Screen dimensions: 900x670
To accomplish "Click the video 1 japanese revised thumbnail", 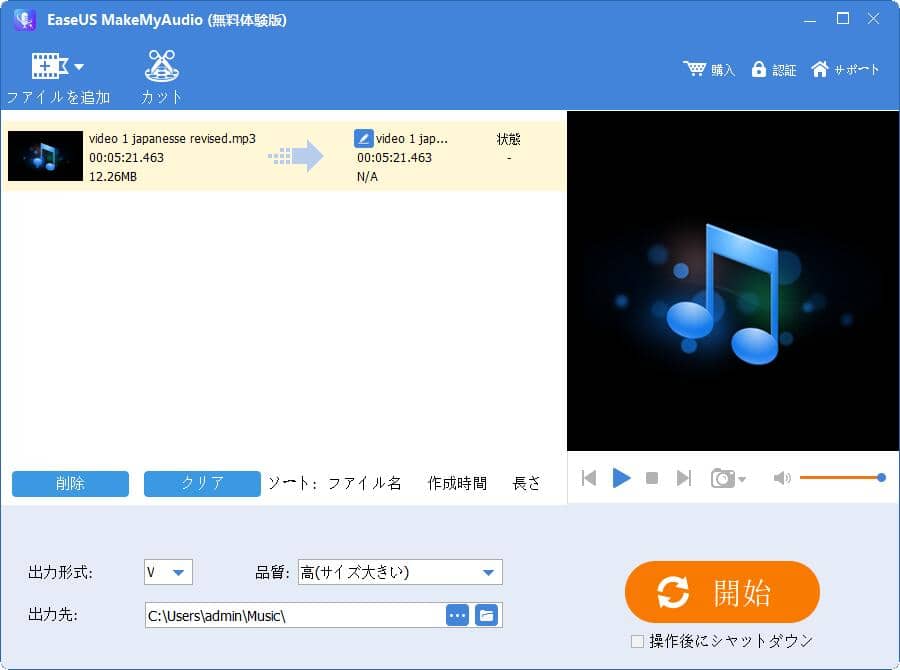I will [44, 156].
